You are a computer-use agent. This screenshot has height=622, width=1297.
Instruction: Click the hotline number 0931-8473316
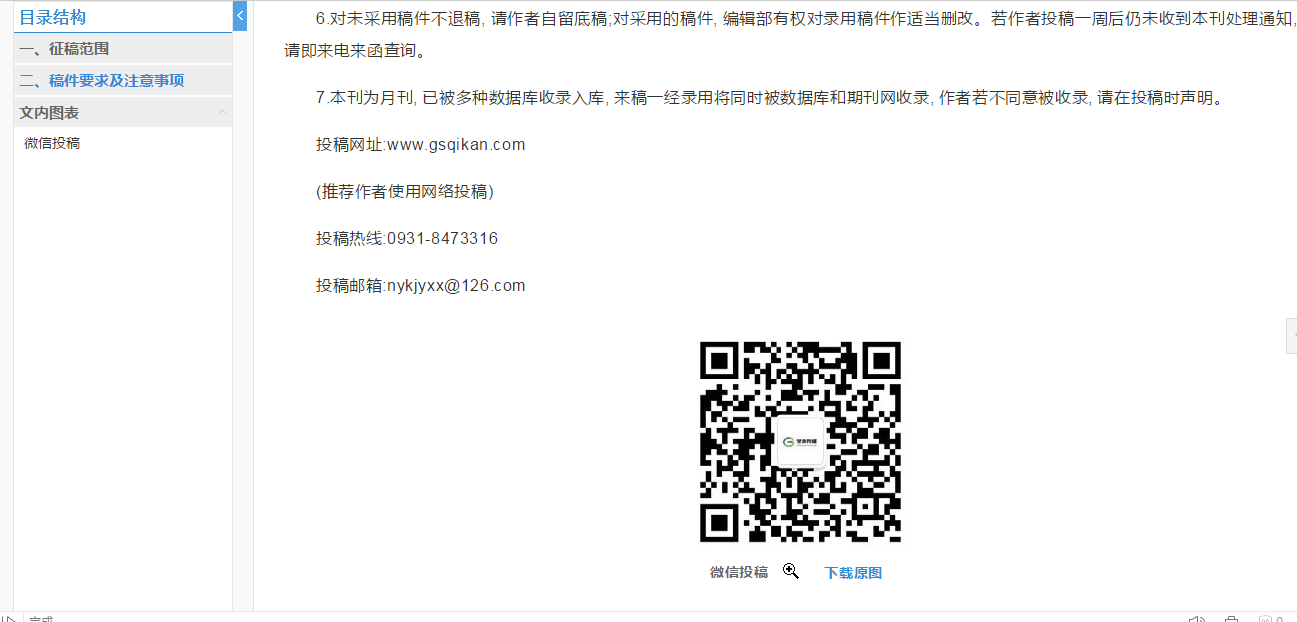(443, 238)
